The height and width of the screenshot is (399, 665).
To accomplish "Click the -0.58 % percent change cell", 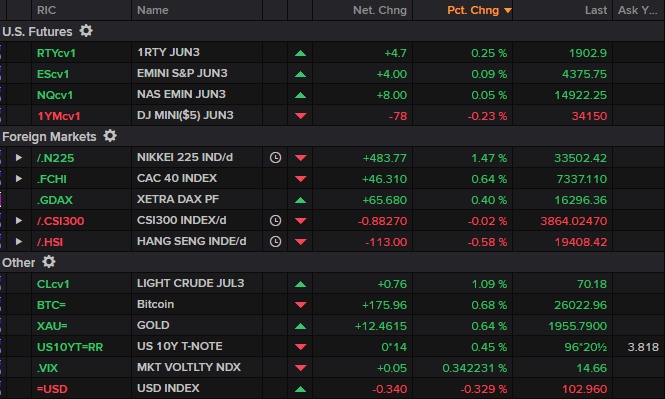I will point(487,242).
